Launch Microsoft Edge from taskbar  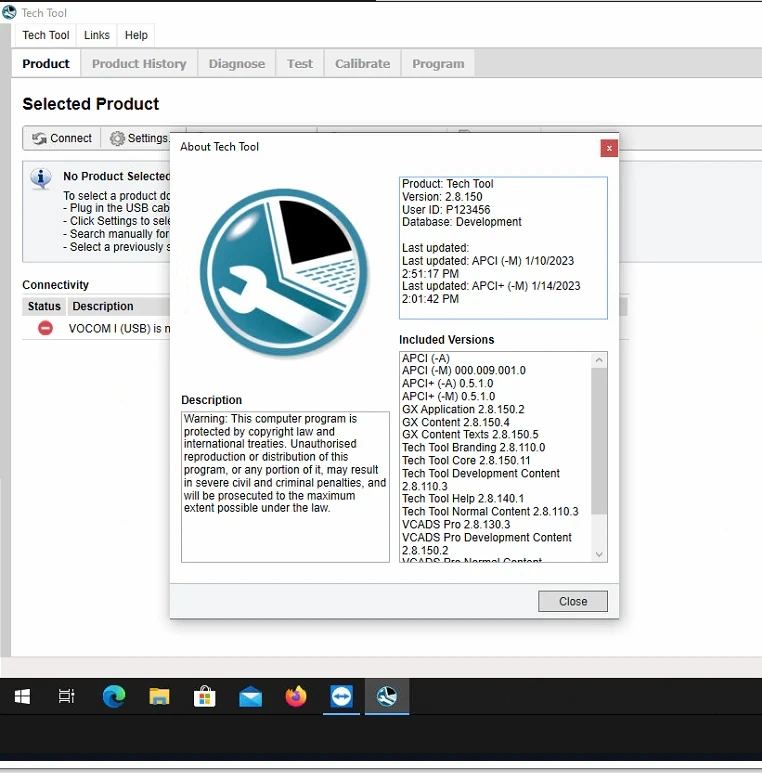pyautogui.click(x=113, y=696)
